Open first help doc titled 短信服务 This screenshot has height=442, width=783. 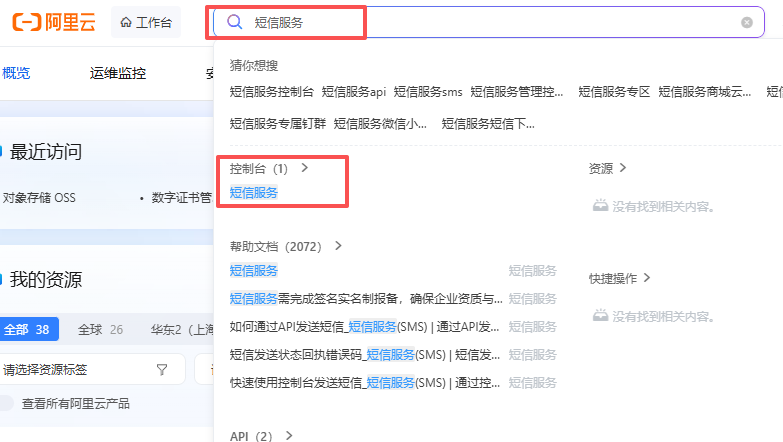click(254, 271)
